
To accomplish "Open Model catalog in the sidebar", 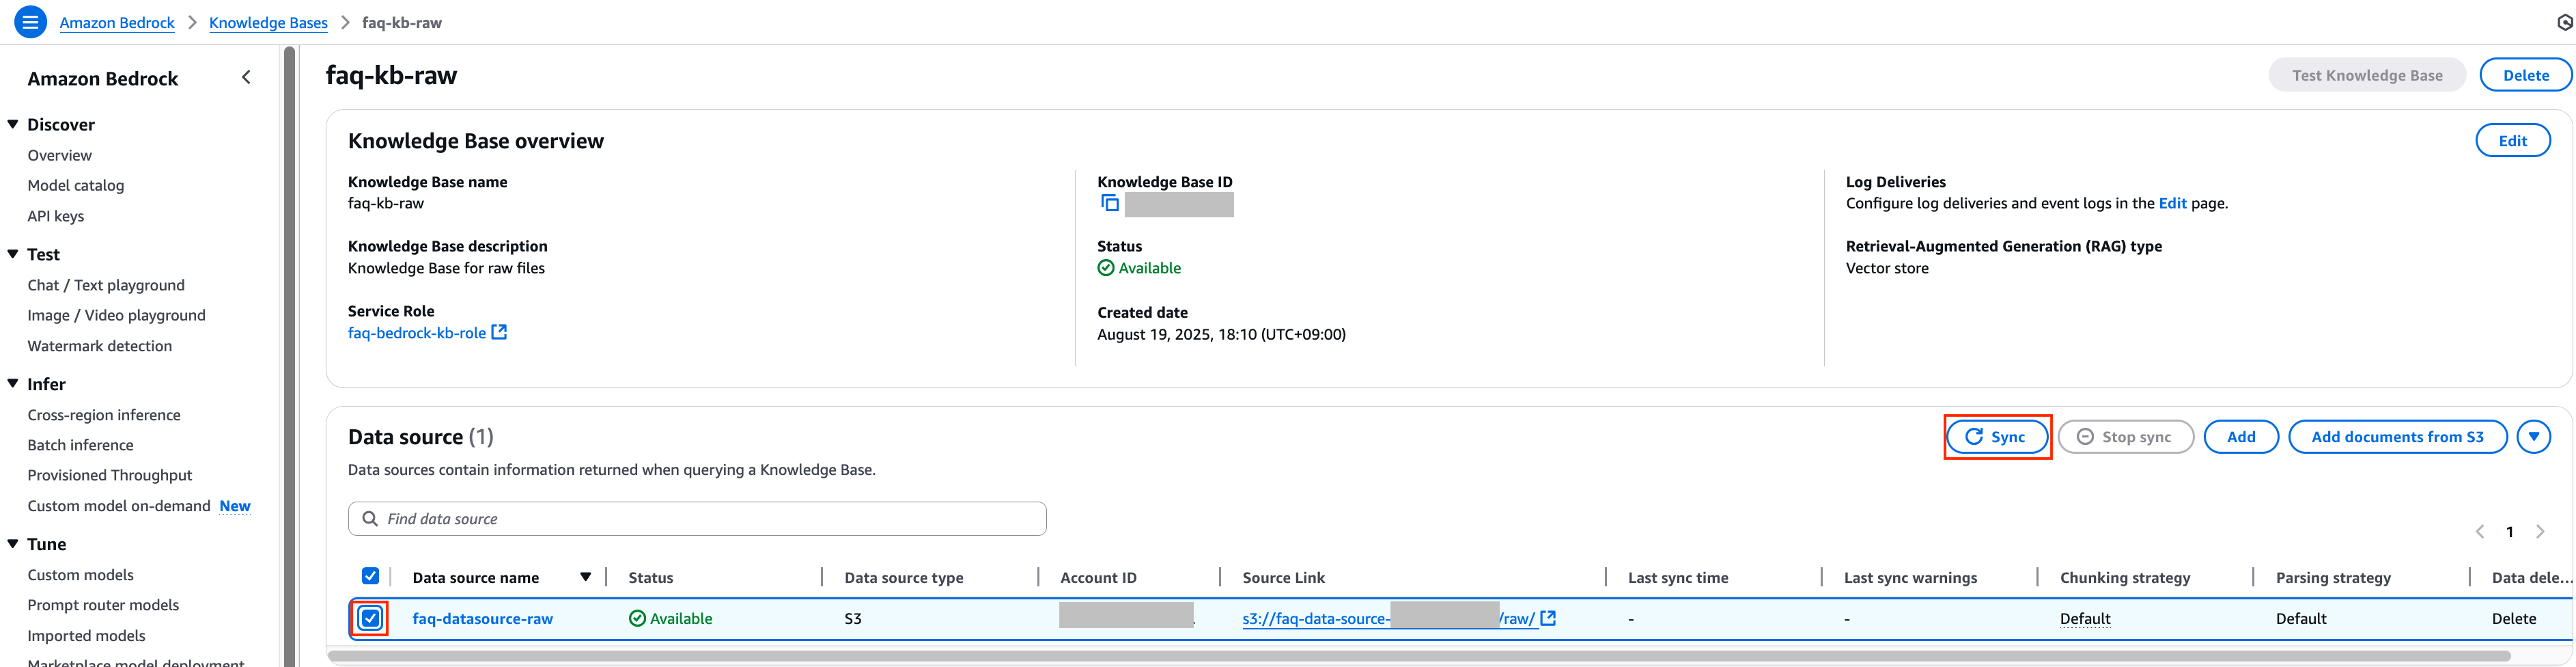I will click(x=76, y=185).
